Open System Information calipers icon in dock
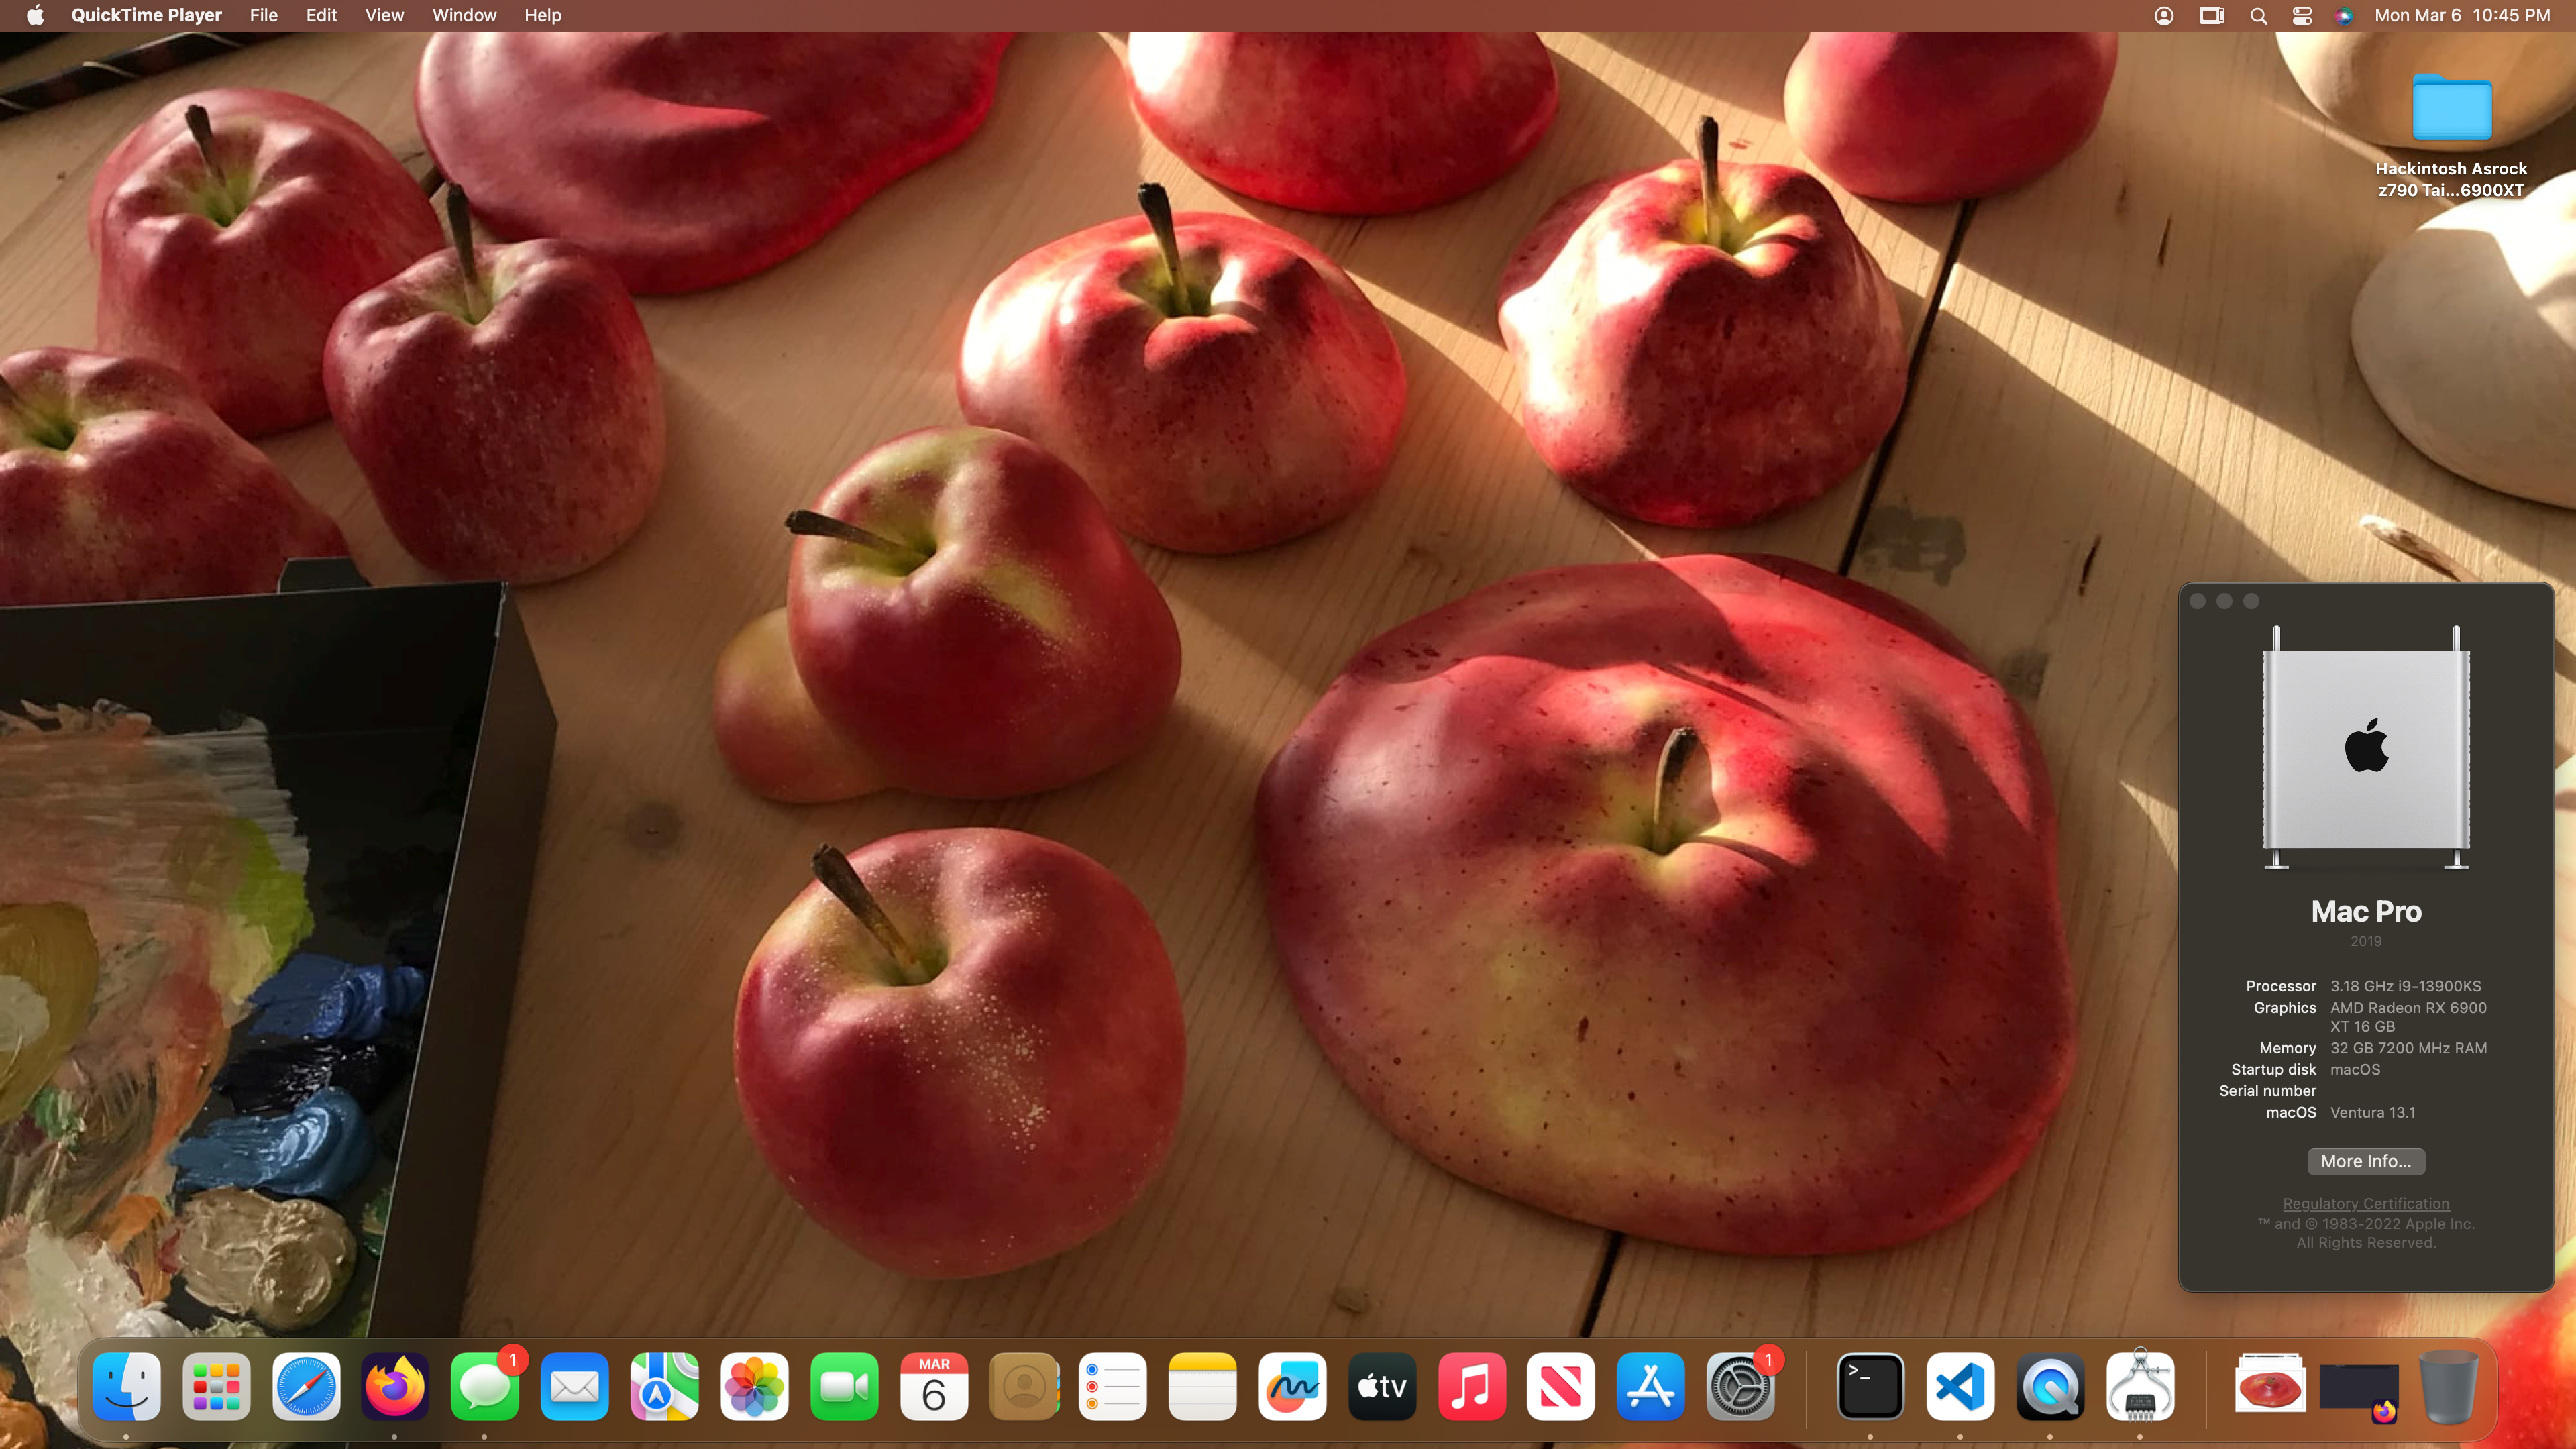Screen dimensions: 2576x1449 tap(2140, 1386)
